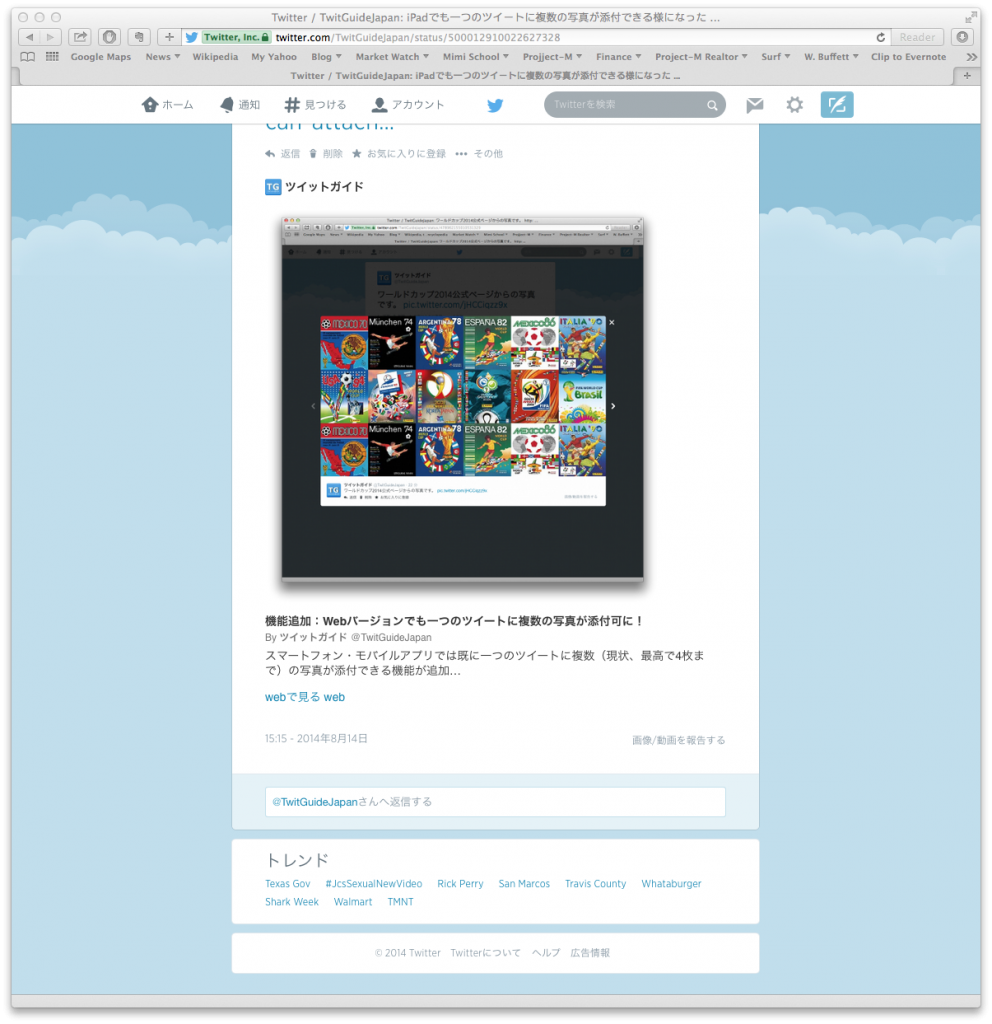Expand the Project-M Realtor bookmarks folder
Viewport: 992px width, 1024px height.
click(701, 57)
